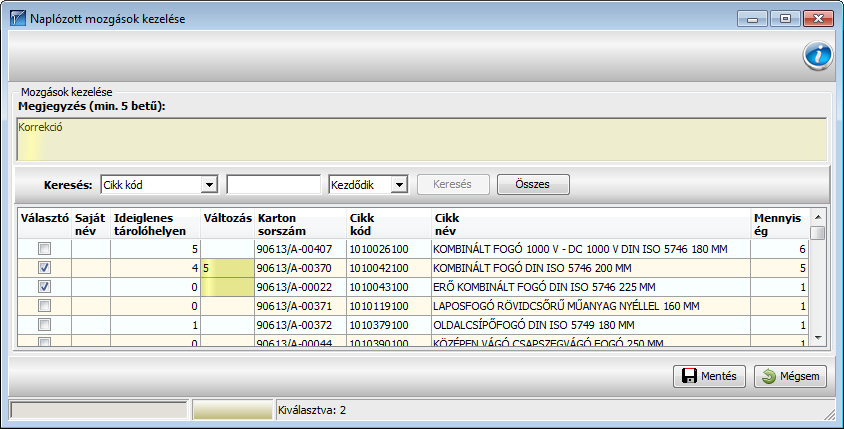
Task: Click empty Változás cell for 90613/A-00022
Action: (228, 286)
